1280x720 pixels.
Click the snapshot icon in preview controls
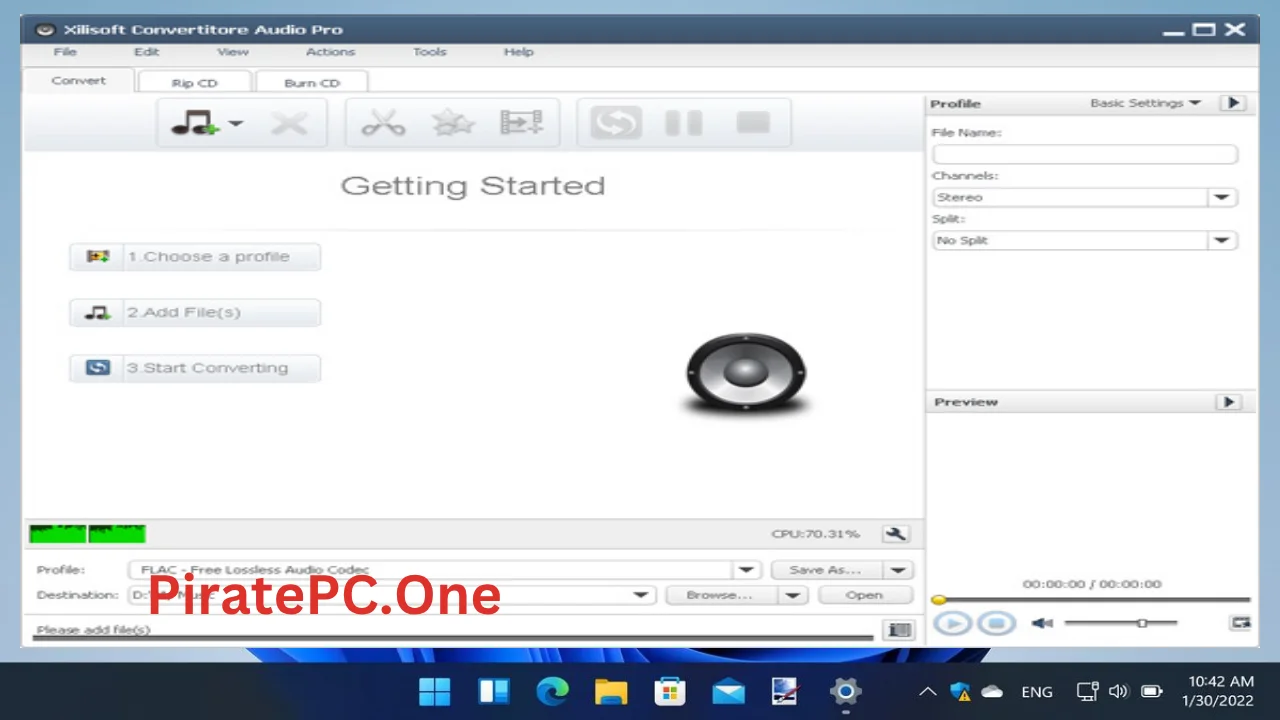tap(1240, 623)
